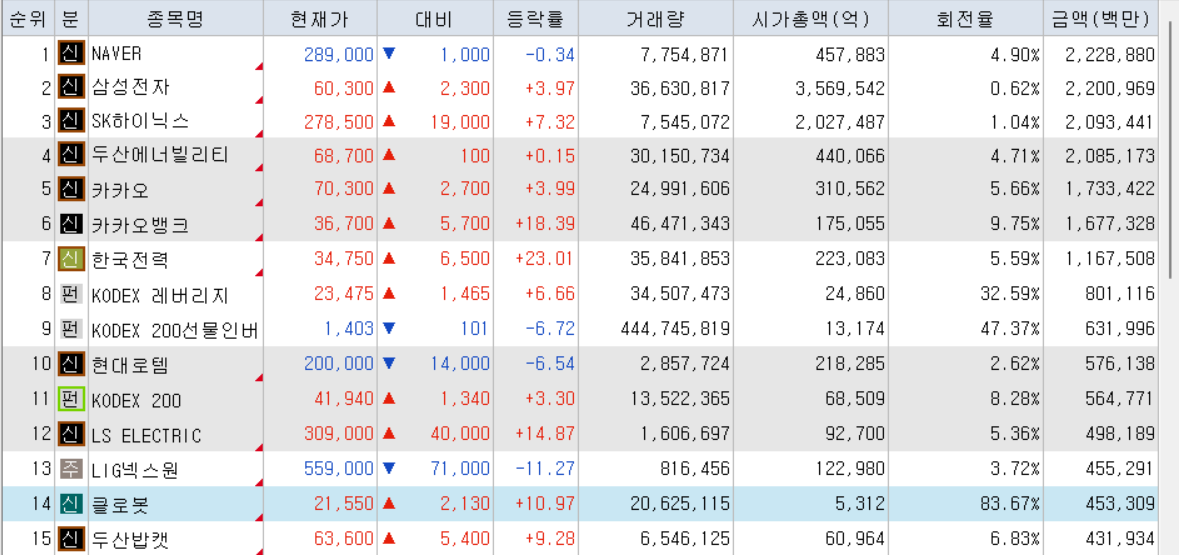Click the blue down arrow in KODEX 200선물인버 row

pyautogui.click(x=389, y=329)
